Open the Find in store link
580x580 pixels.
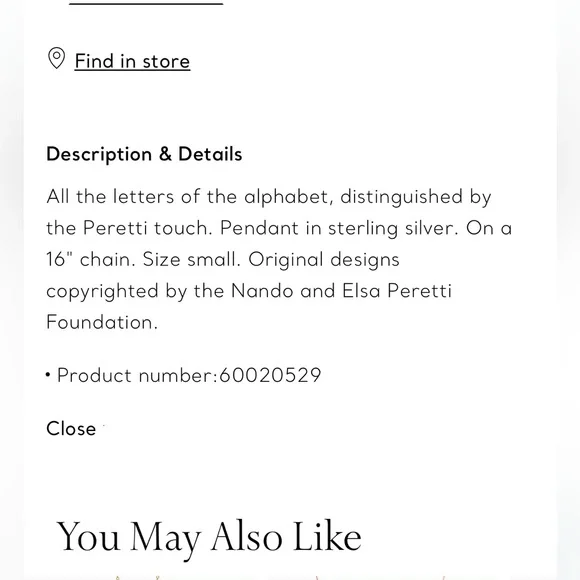pos(132,61)
